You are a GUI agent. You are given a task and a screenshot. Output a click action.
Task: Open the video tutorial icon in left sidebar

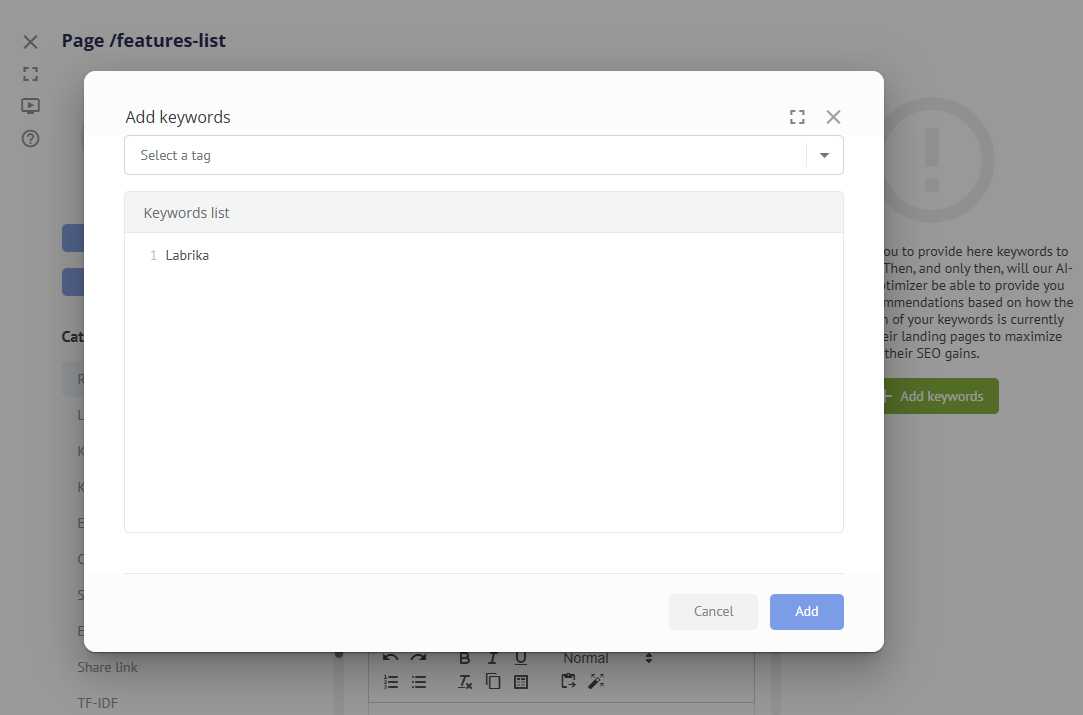tap(30, 106)
